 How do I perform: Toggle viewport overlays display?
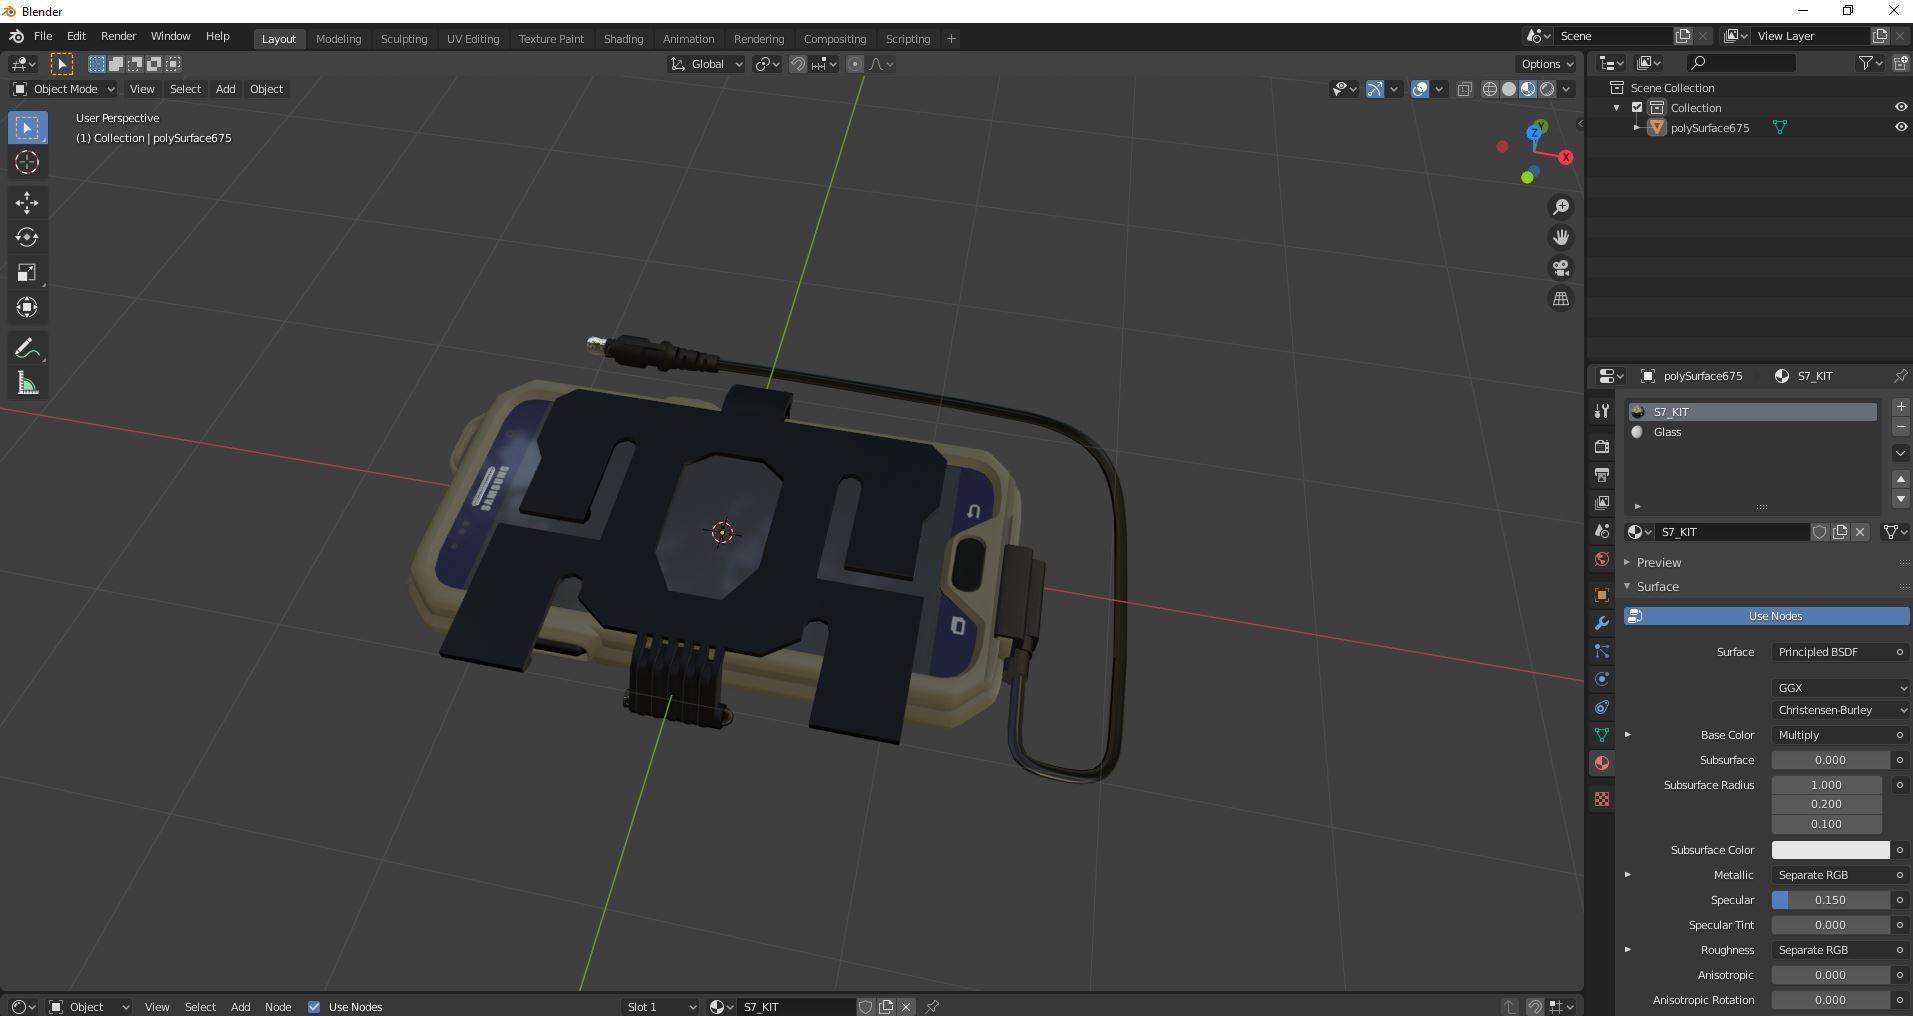1420,89
